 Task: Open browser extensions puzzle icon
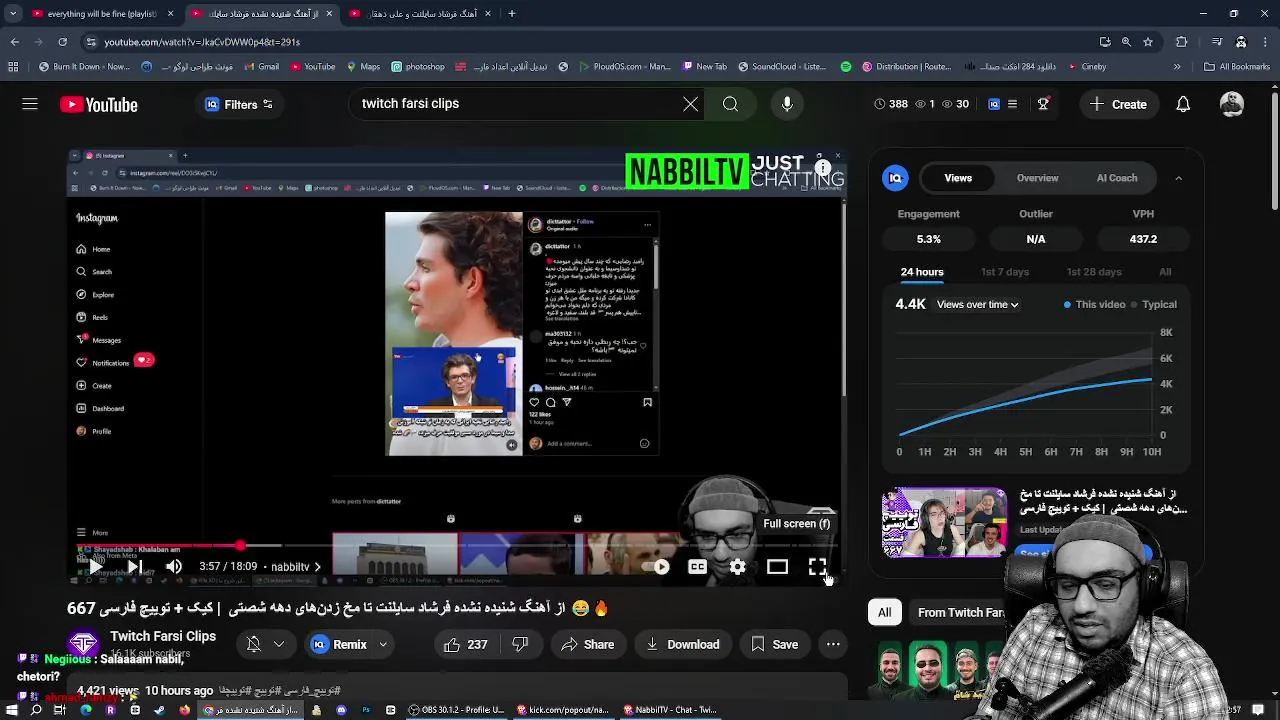click(1182, 42)
